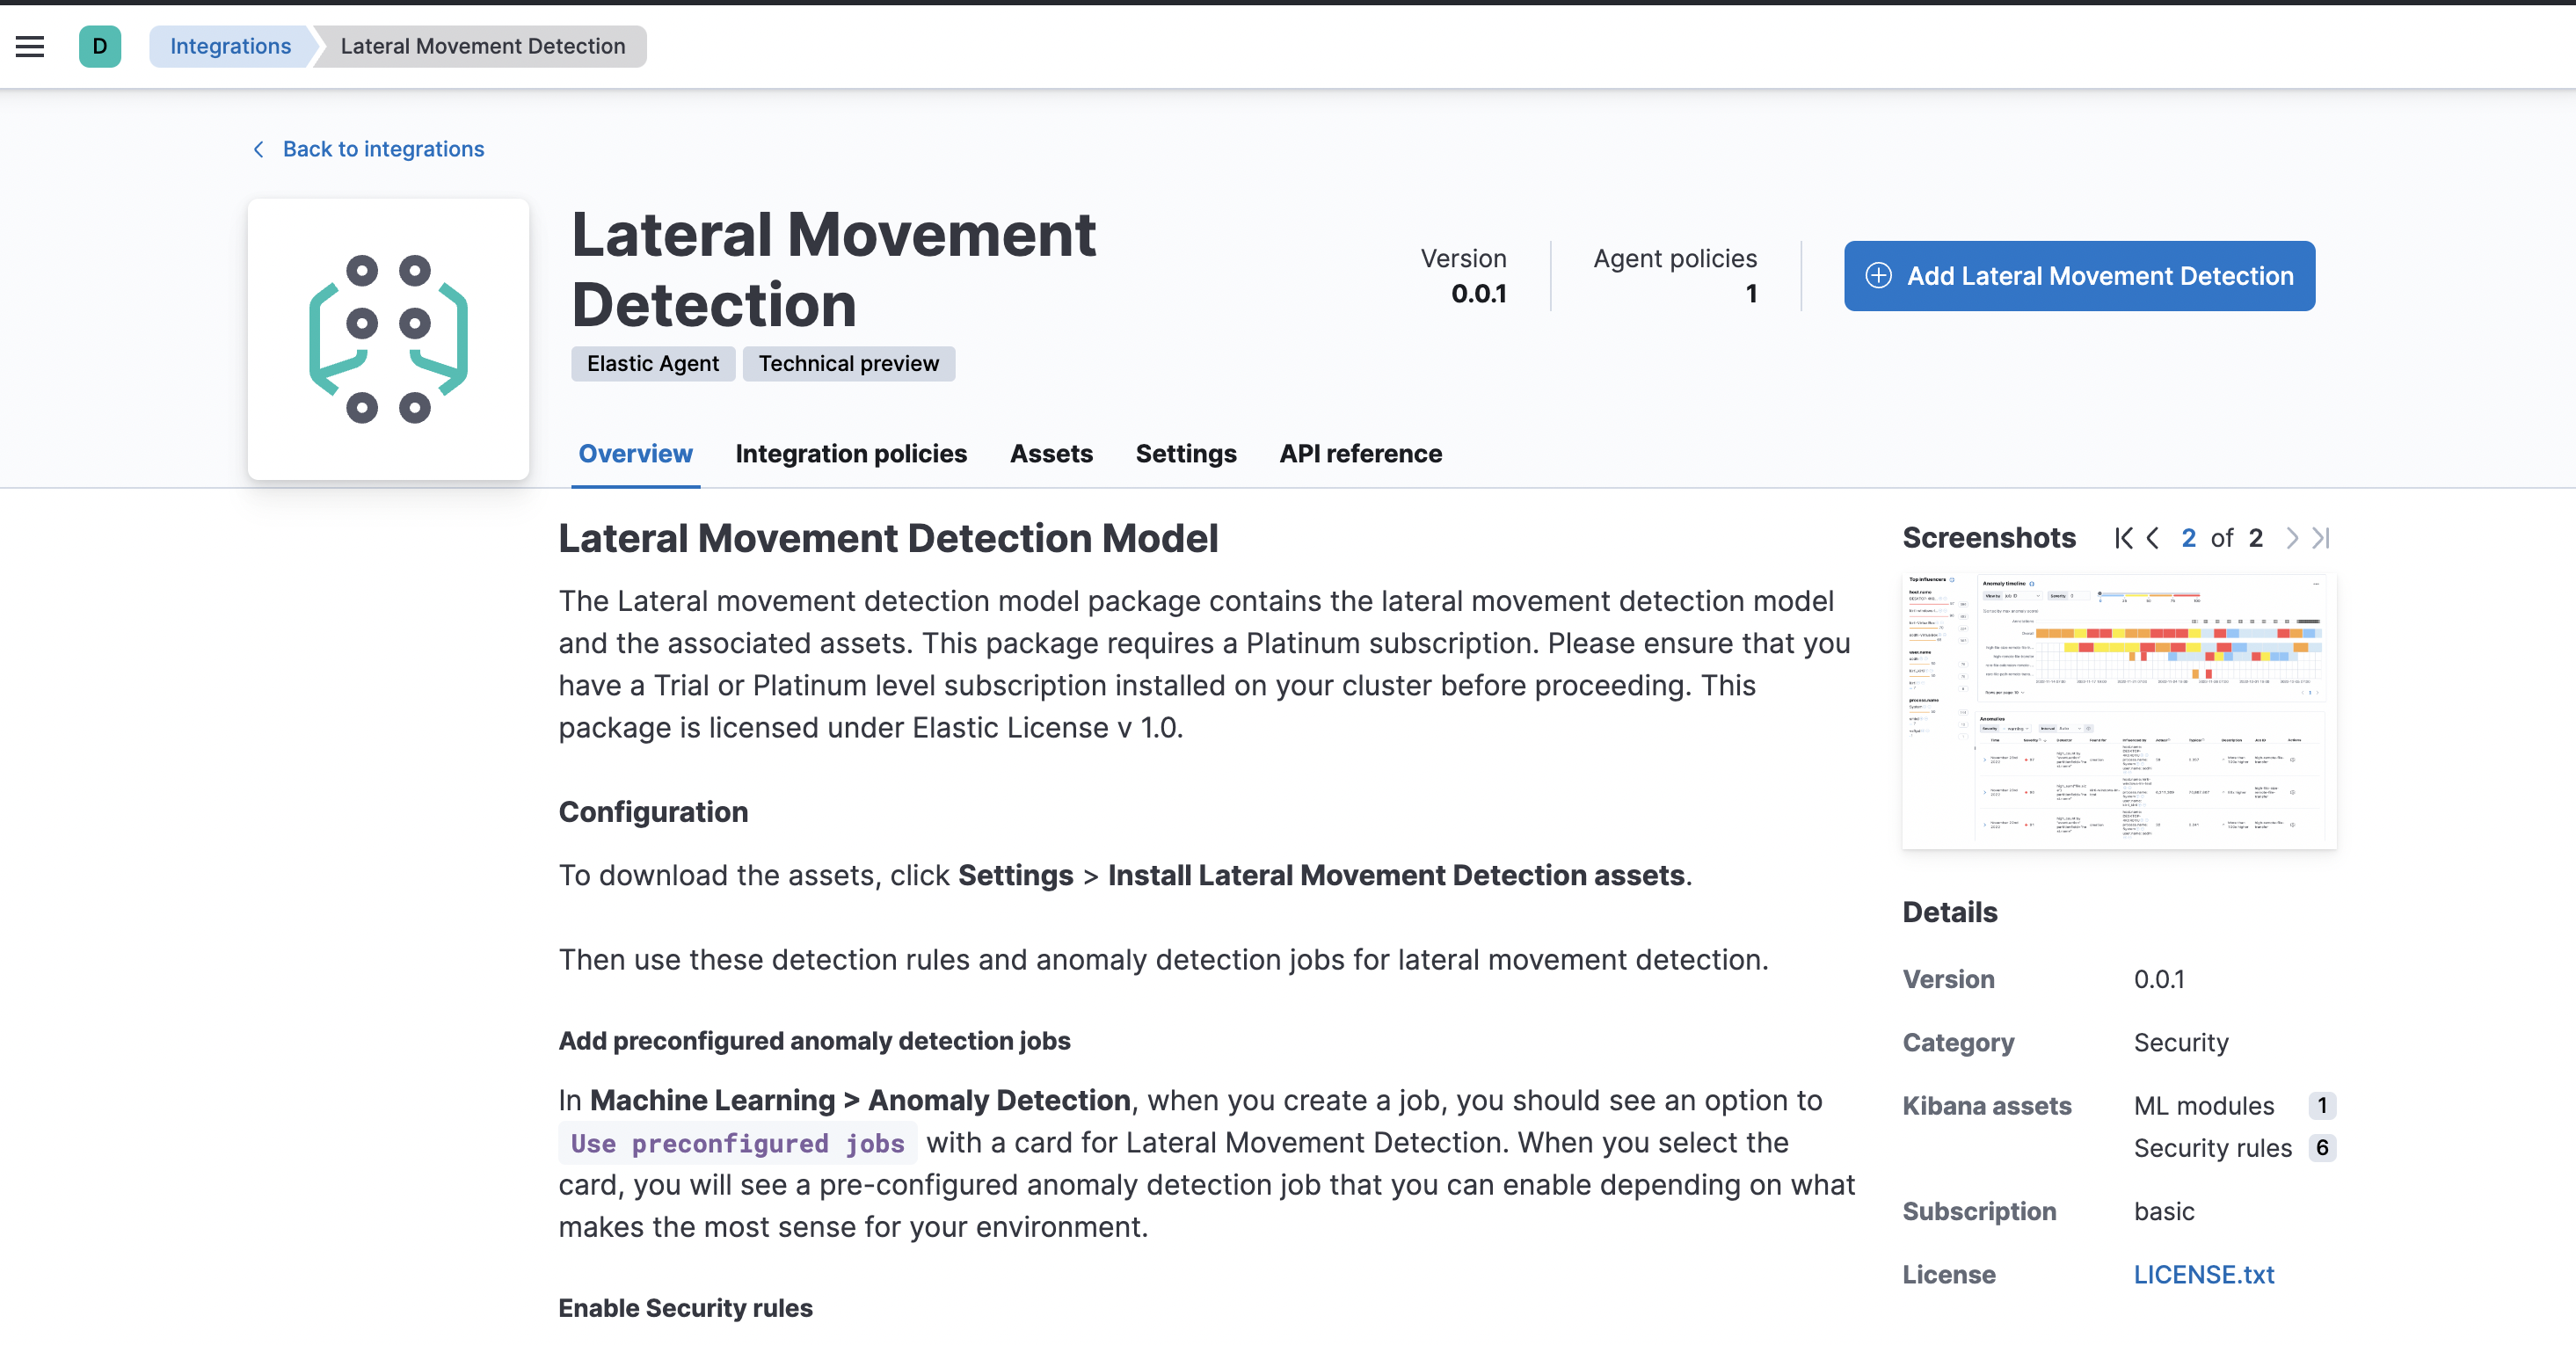This screenshot has width=2576, height=1345.
Task: Switch to the Settings tab
Action: pyautogui.click(x=1186, y=454)
